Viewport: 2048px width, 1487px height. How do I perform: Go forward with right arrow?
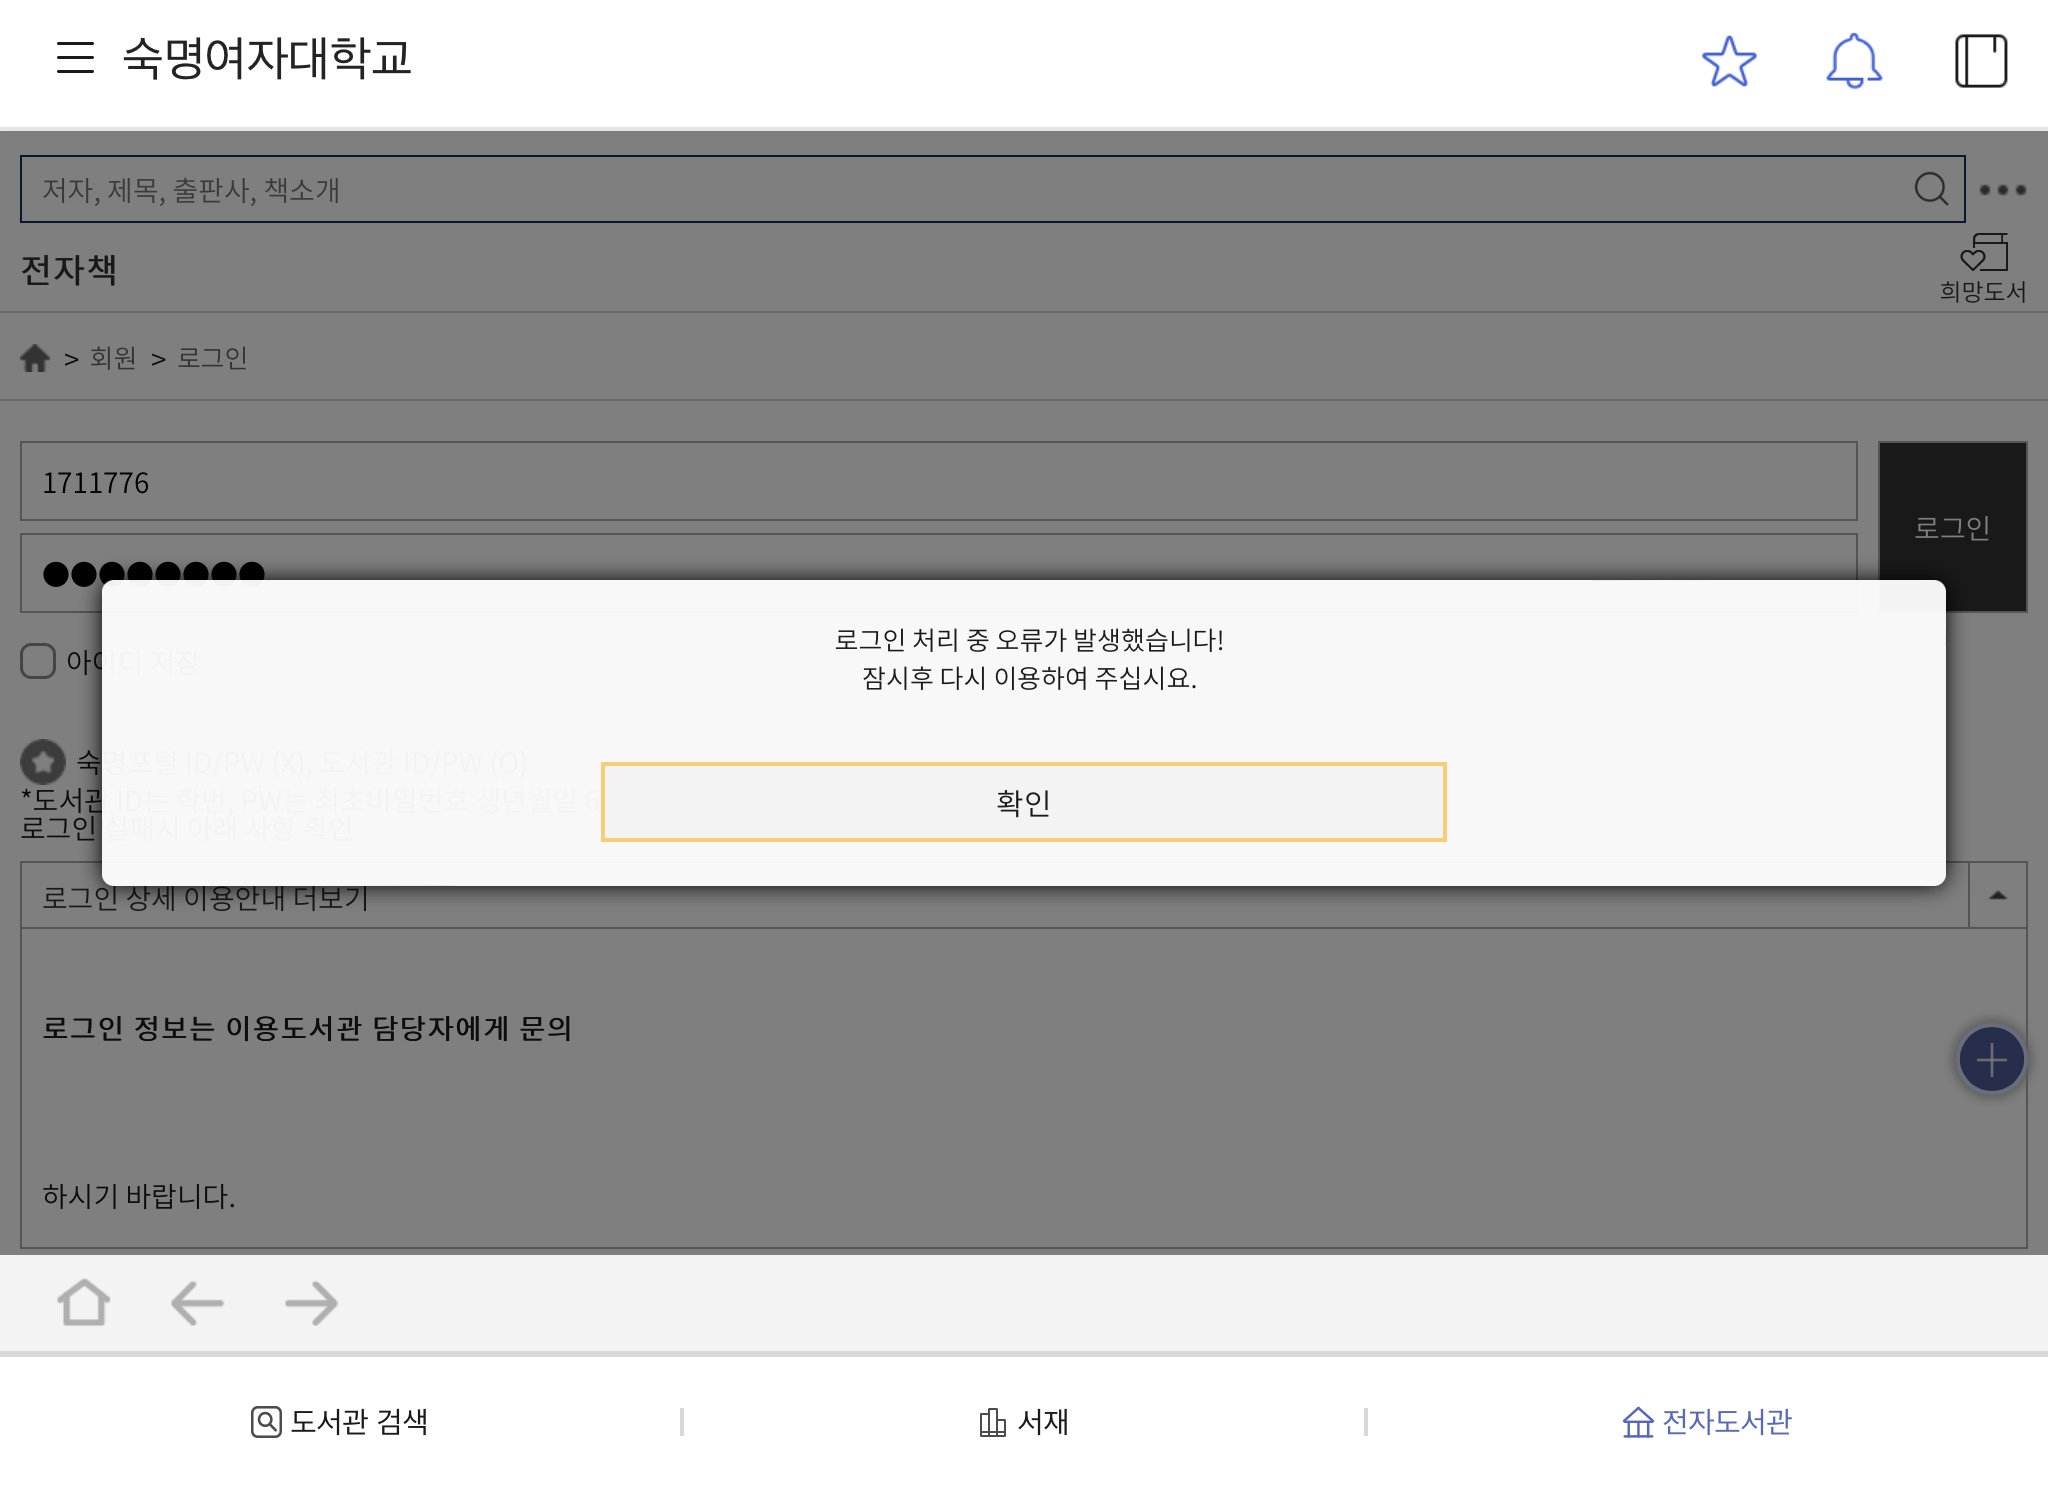pyautogui.click(x=311, y=1303)
